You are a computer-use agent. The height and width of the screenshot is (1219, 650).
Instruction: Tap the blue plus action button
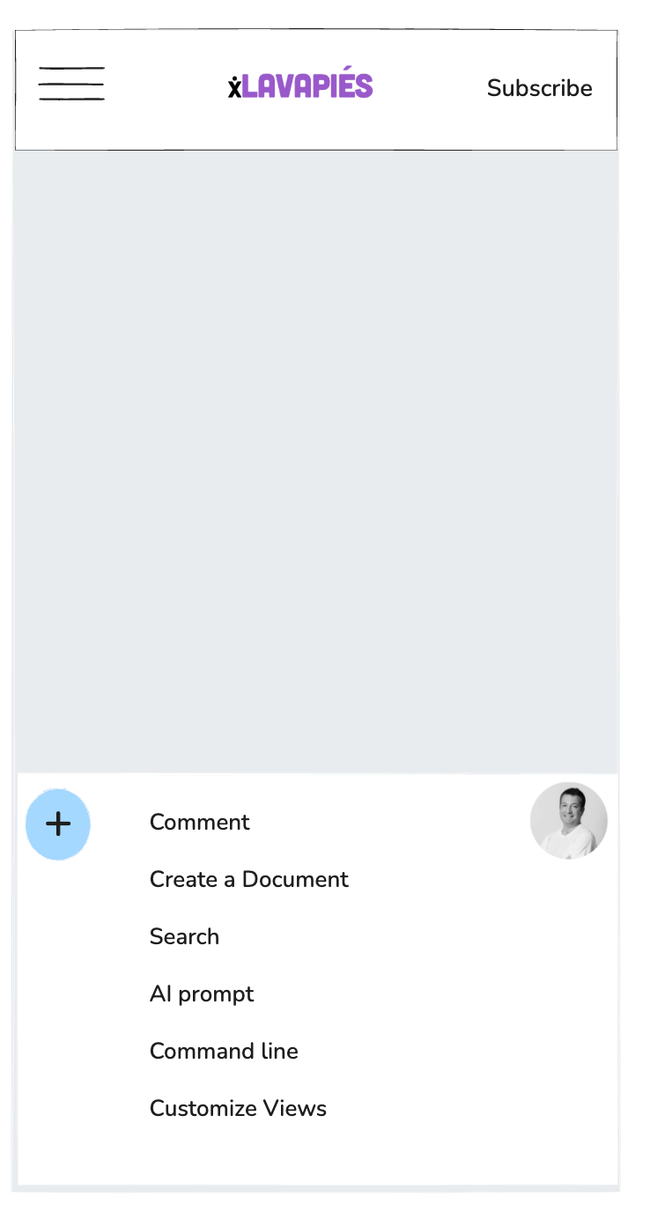click(x=58, y=824)
